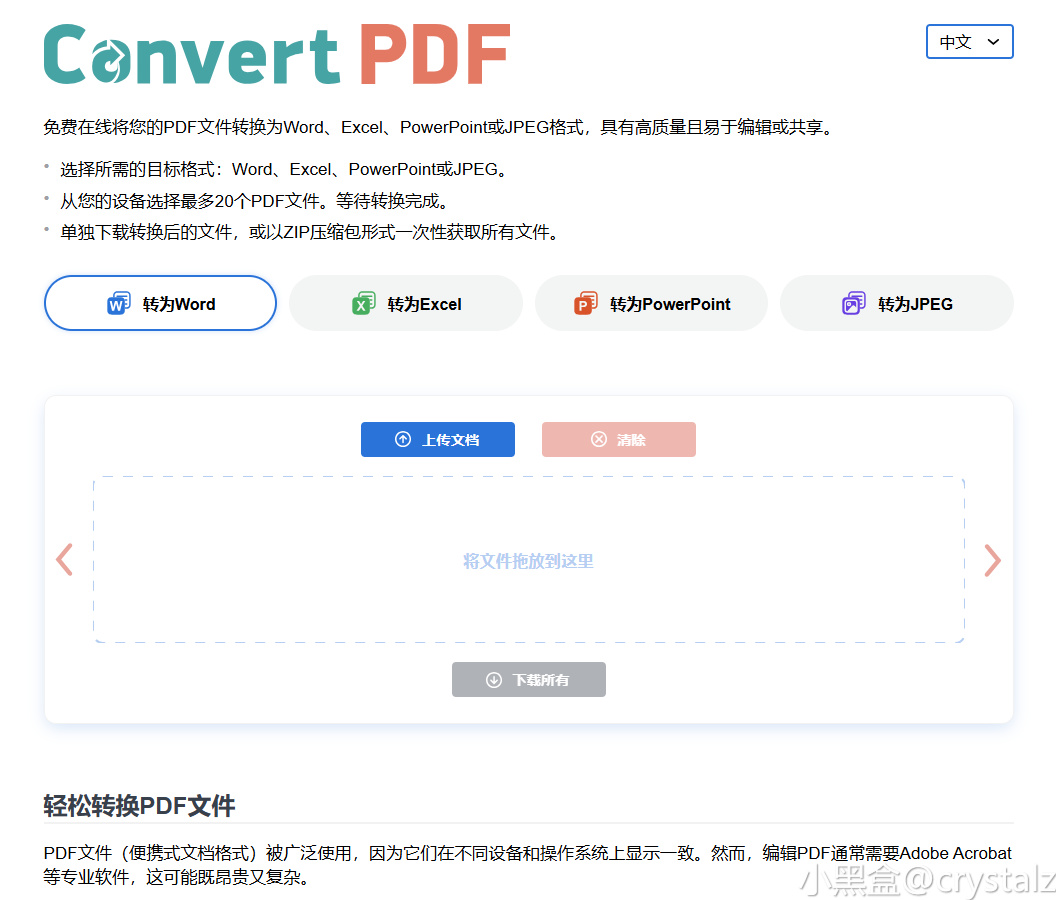The height and width of the screenshot is (900, 1056).
Task: Click the 下载所有 download all button
Action: (529, 680)
